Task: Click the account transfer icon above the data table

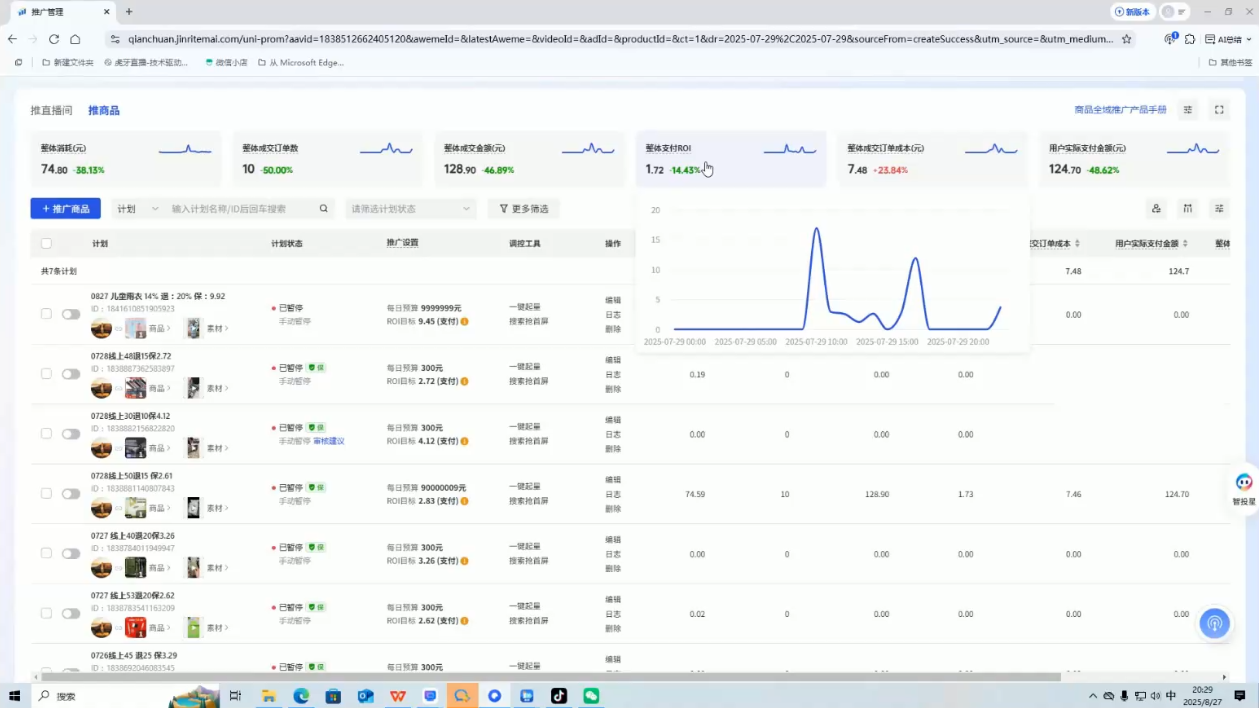Action: pos(1156,209)
